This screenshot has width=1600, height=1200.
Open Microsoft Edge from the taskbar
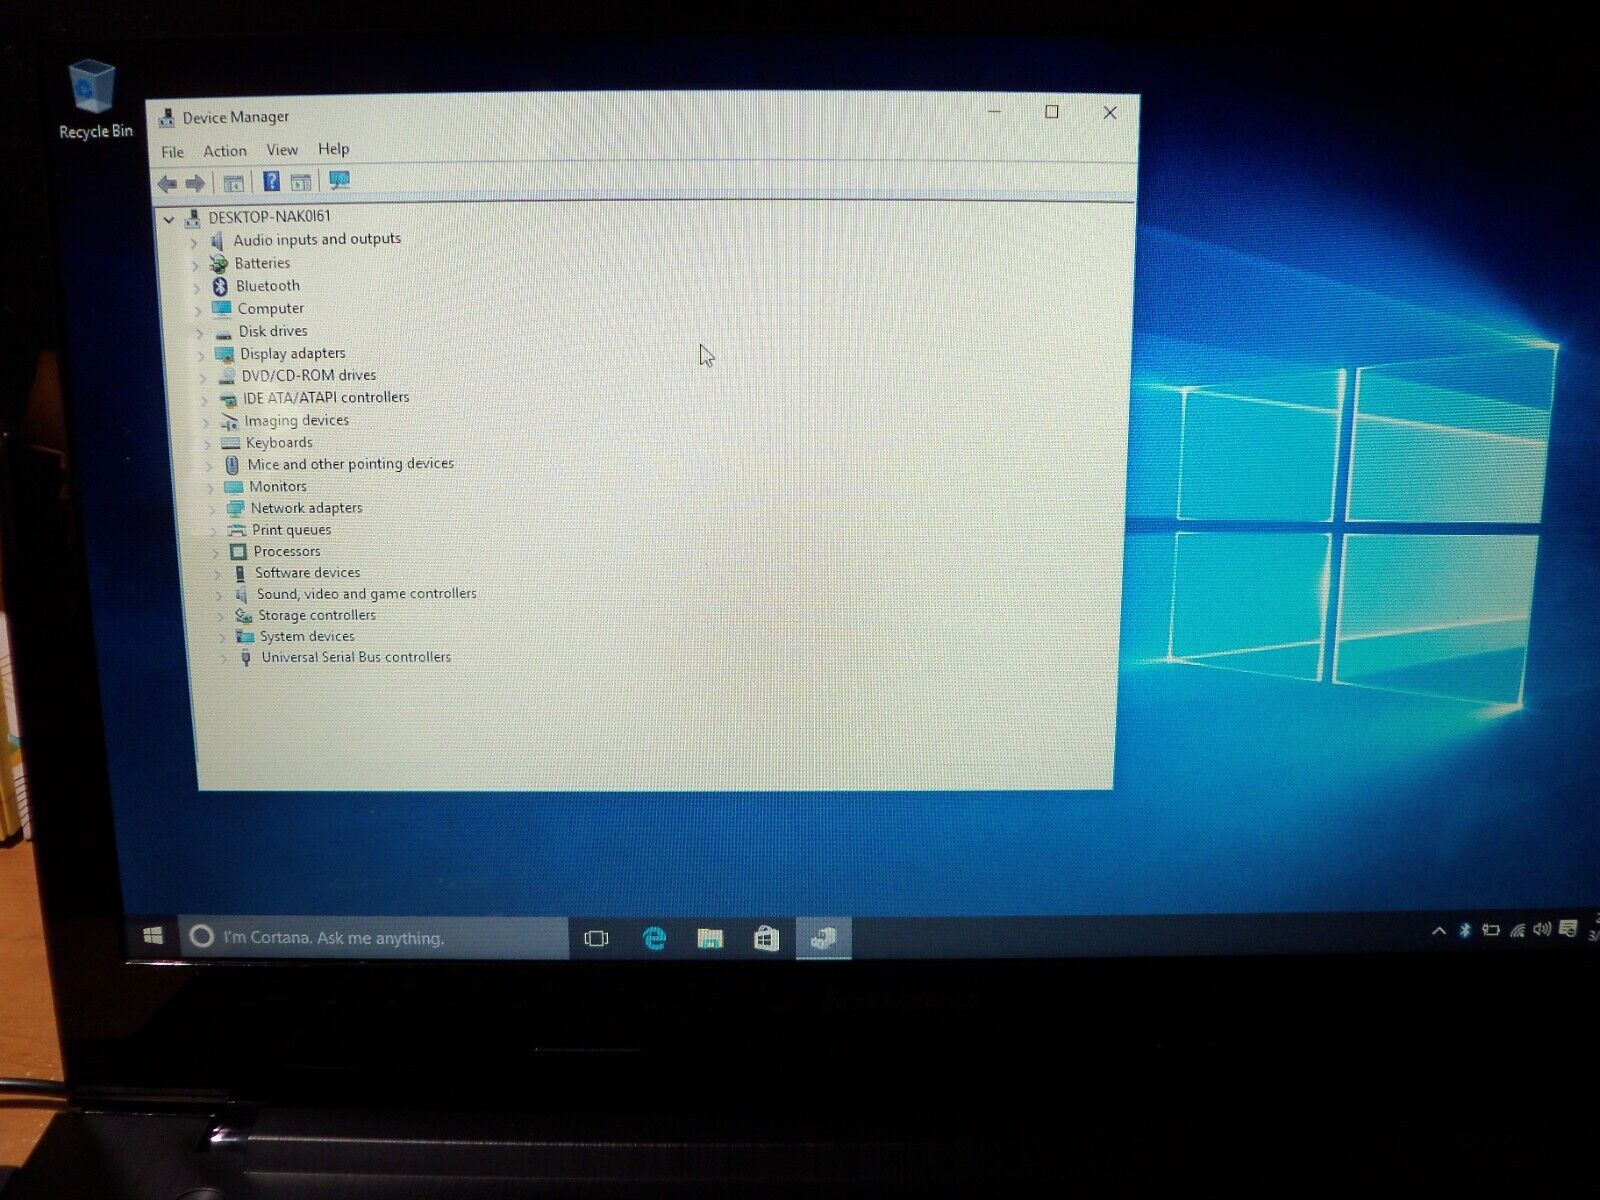coord(654,938)
